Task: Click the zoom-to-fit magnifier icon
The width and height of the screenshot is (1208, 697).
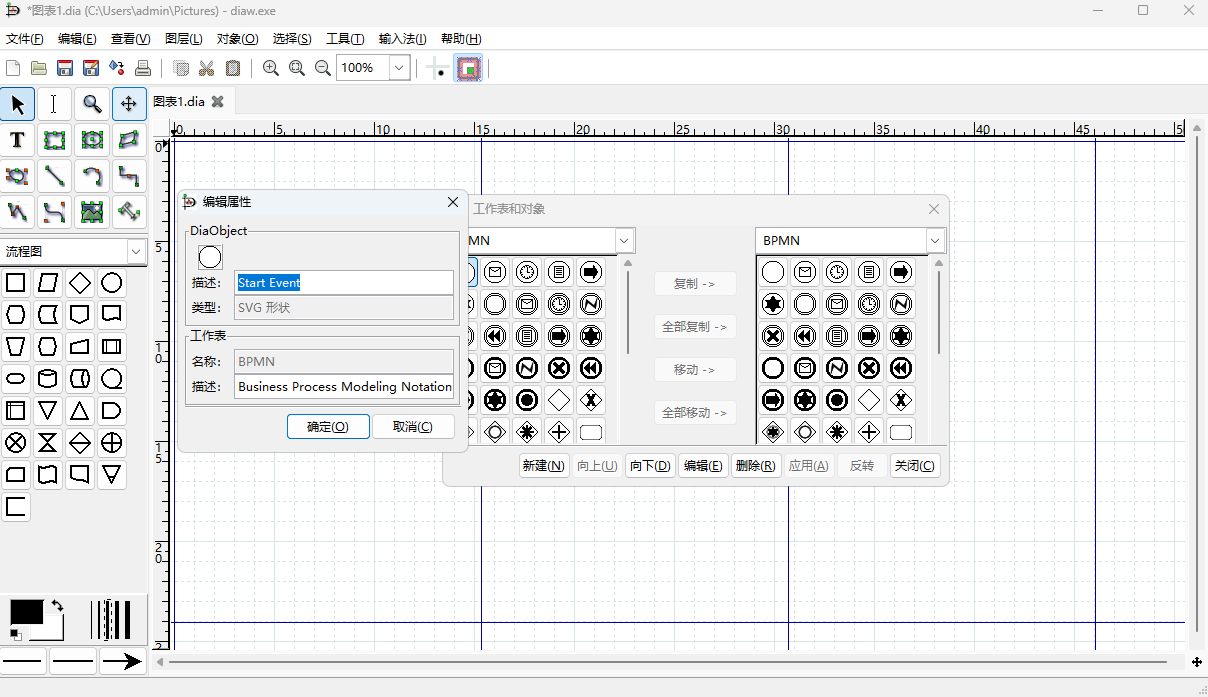Action: click(297, 68)
